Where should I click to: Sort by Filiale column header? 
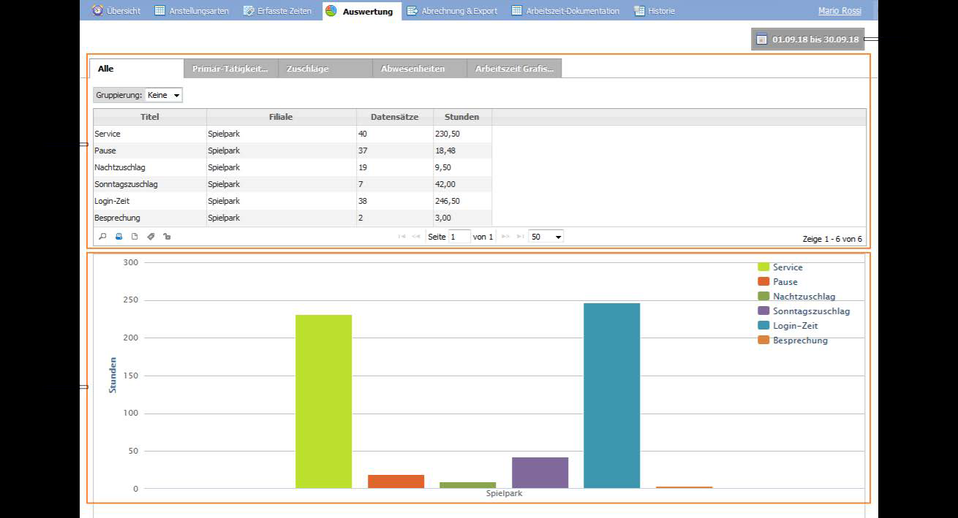[281, 117]
